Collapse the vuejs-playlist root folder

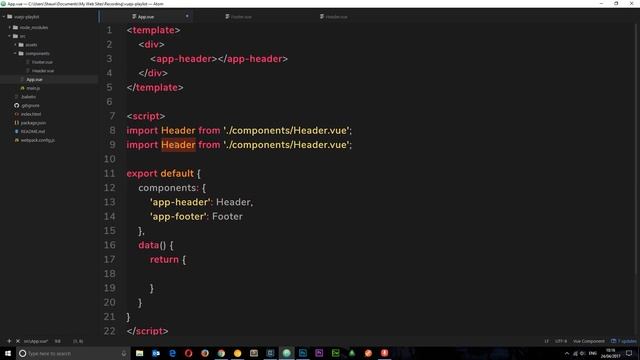4,17
